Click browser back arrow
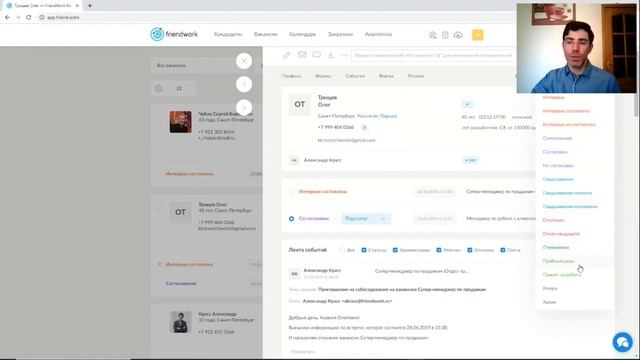Screen dimensions: 640x360 pos(7,17)
